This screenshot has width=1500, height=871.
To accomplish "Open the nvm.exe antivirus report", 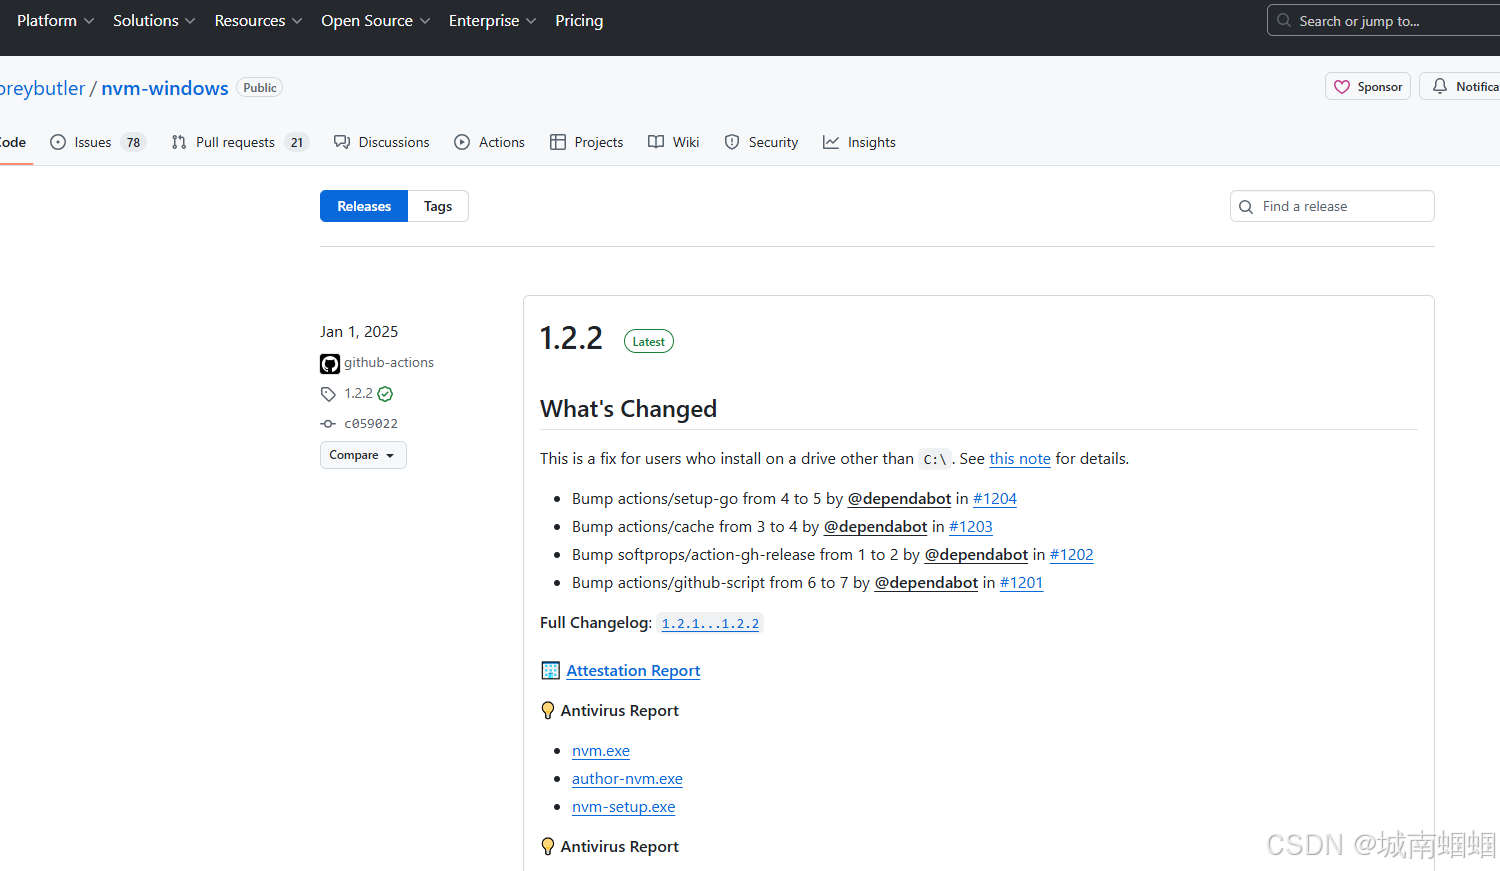I will (x=601, y=751).
